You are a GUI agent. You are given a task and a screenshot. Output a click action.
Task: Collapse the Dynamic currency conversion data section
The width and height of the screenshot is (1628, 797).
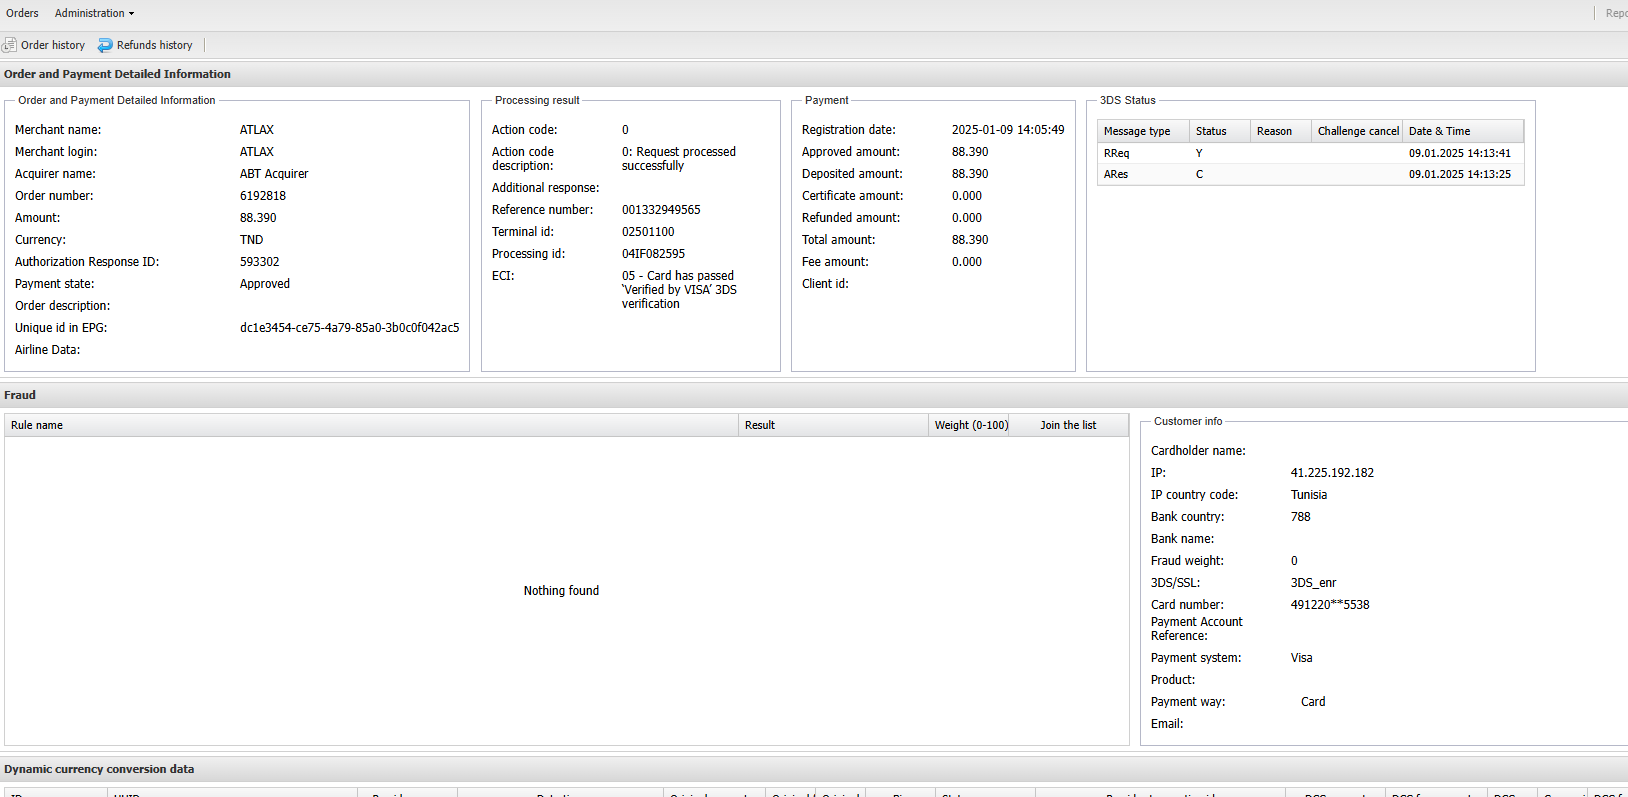click(x=99, y=769)
